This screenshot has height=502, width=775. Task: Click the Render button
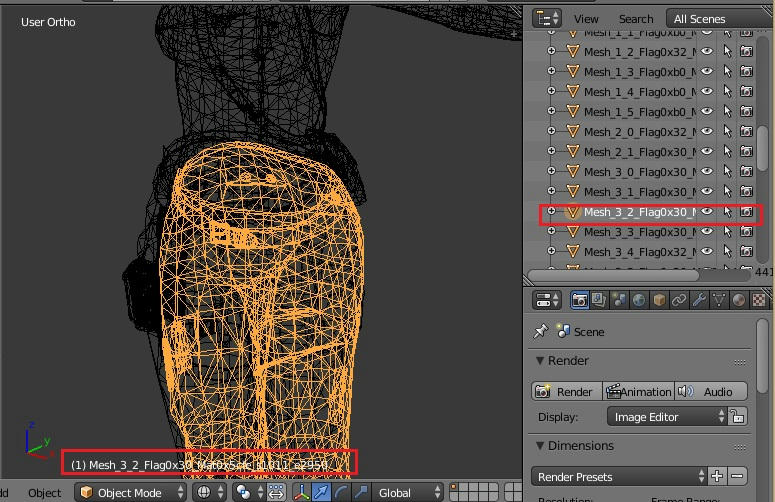[565, 392]
